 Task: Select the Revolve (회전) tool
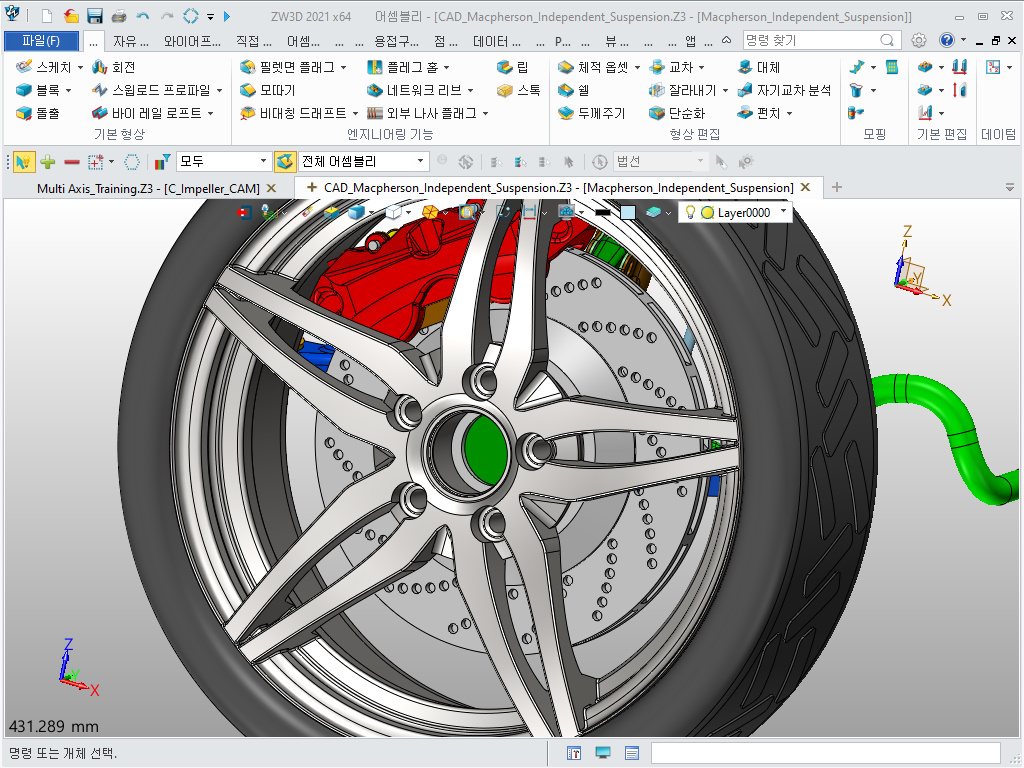coord(114,67)
